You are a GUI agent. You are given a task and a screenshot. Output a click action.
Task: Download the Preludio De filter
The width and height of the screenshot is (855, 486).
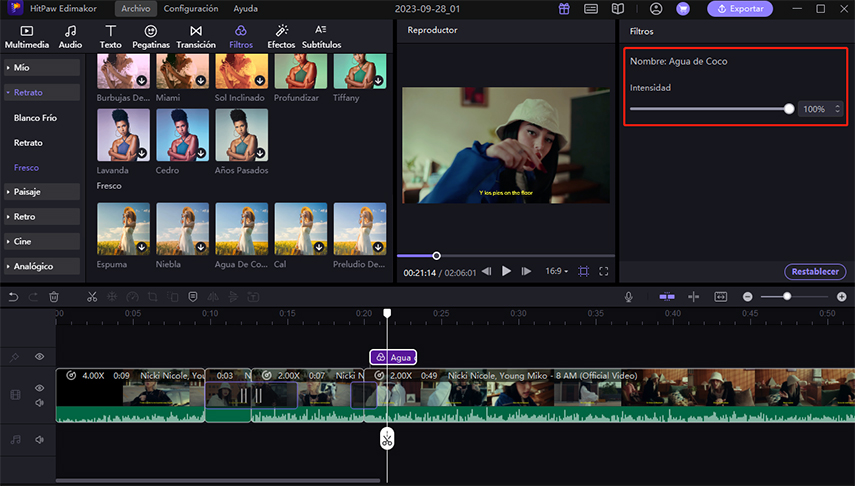point(378,247)
